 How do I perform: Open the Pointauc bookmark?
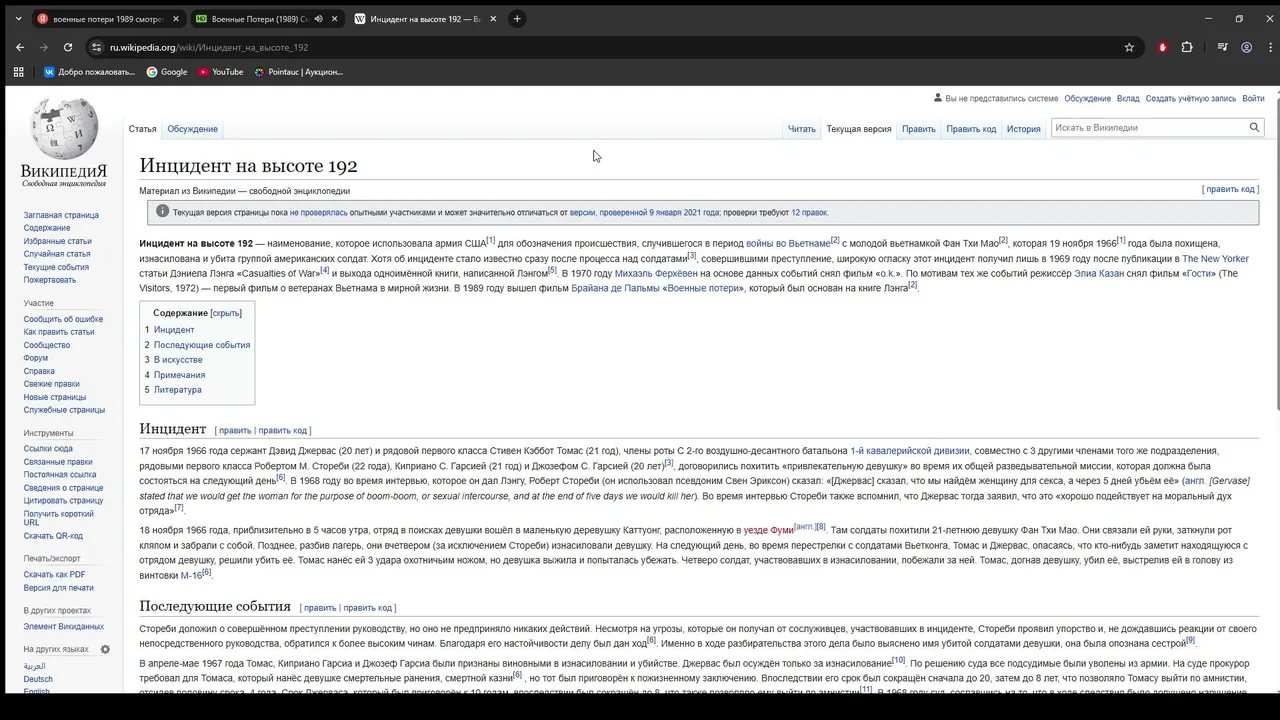point(298,72)
